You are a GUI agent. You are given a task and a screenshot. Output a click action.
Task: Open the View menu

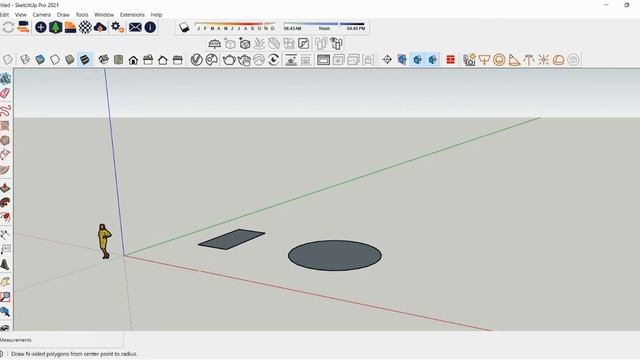point(20,15)
